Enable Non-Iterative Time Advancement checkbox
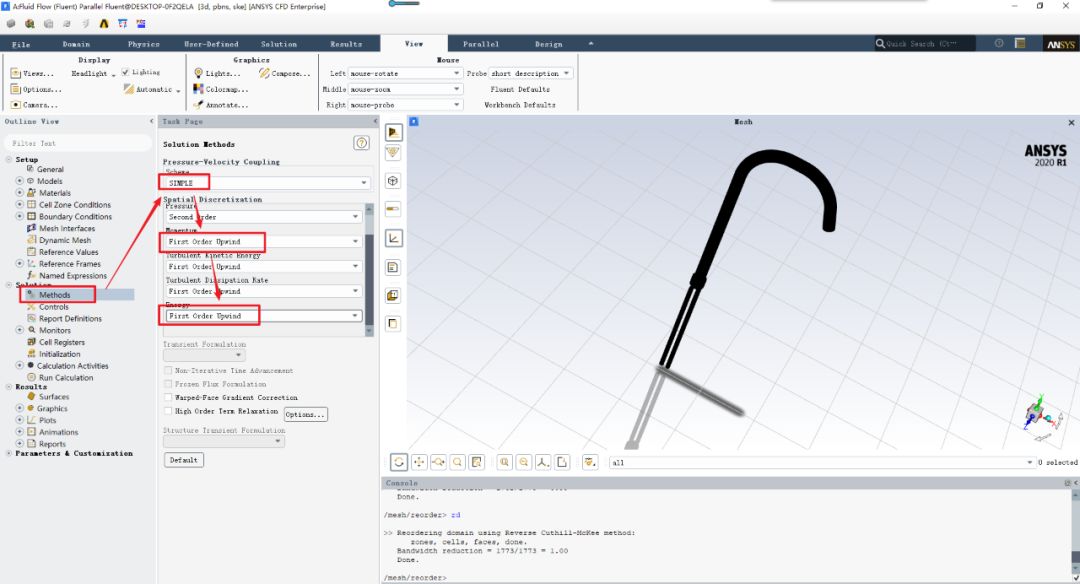This screenshot has height=584, width=1080. point(168,371)
